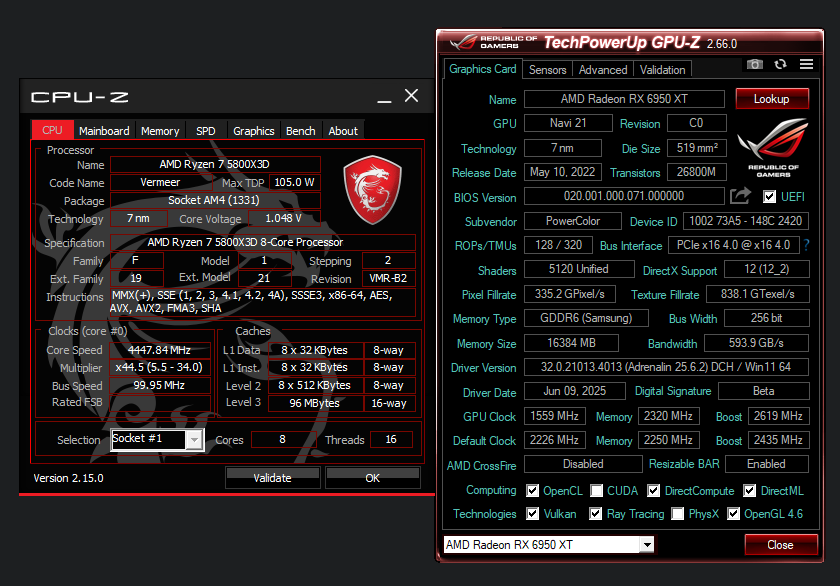Toggle the OpenCL checkbox
This screenshot has height=586, width=840.
pyautogui.click(x=532, y=491)
